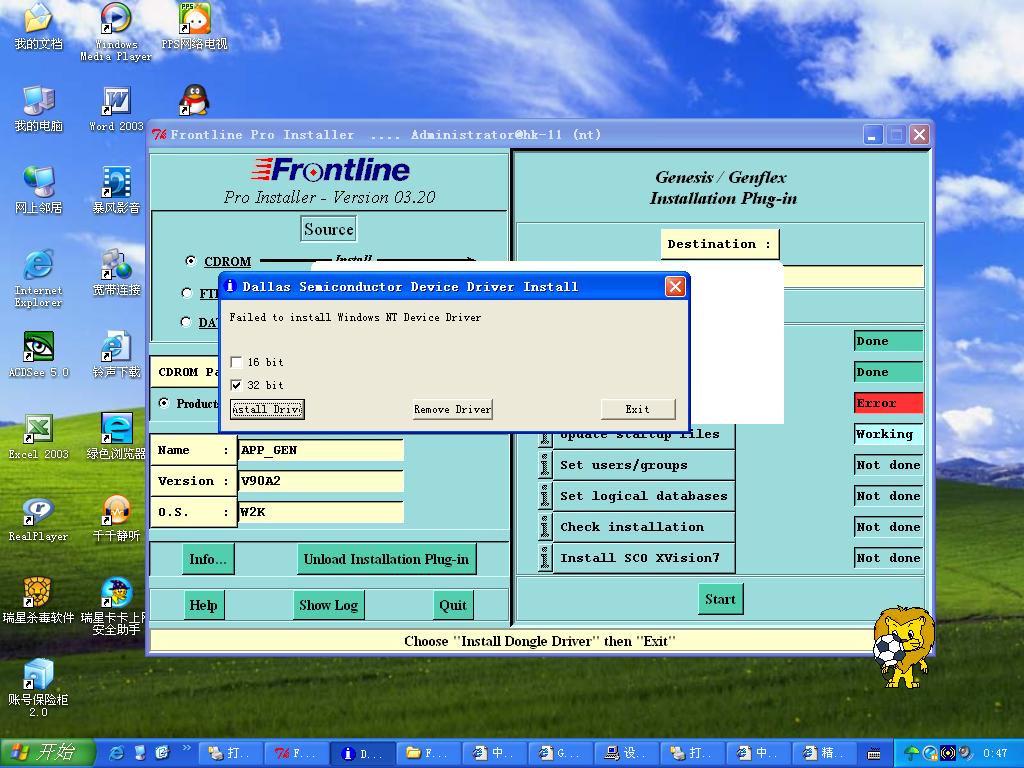
Task: Open the 千千静听 desktop shortcut
Action: (116, 519)
